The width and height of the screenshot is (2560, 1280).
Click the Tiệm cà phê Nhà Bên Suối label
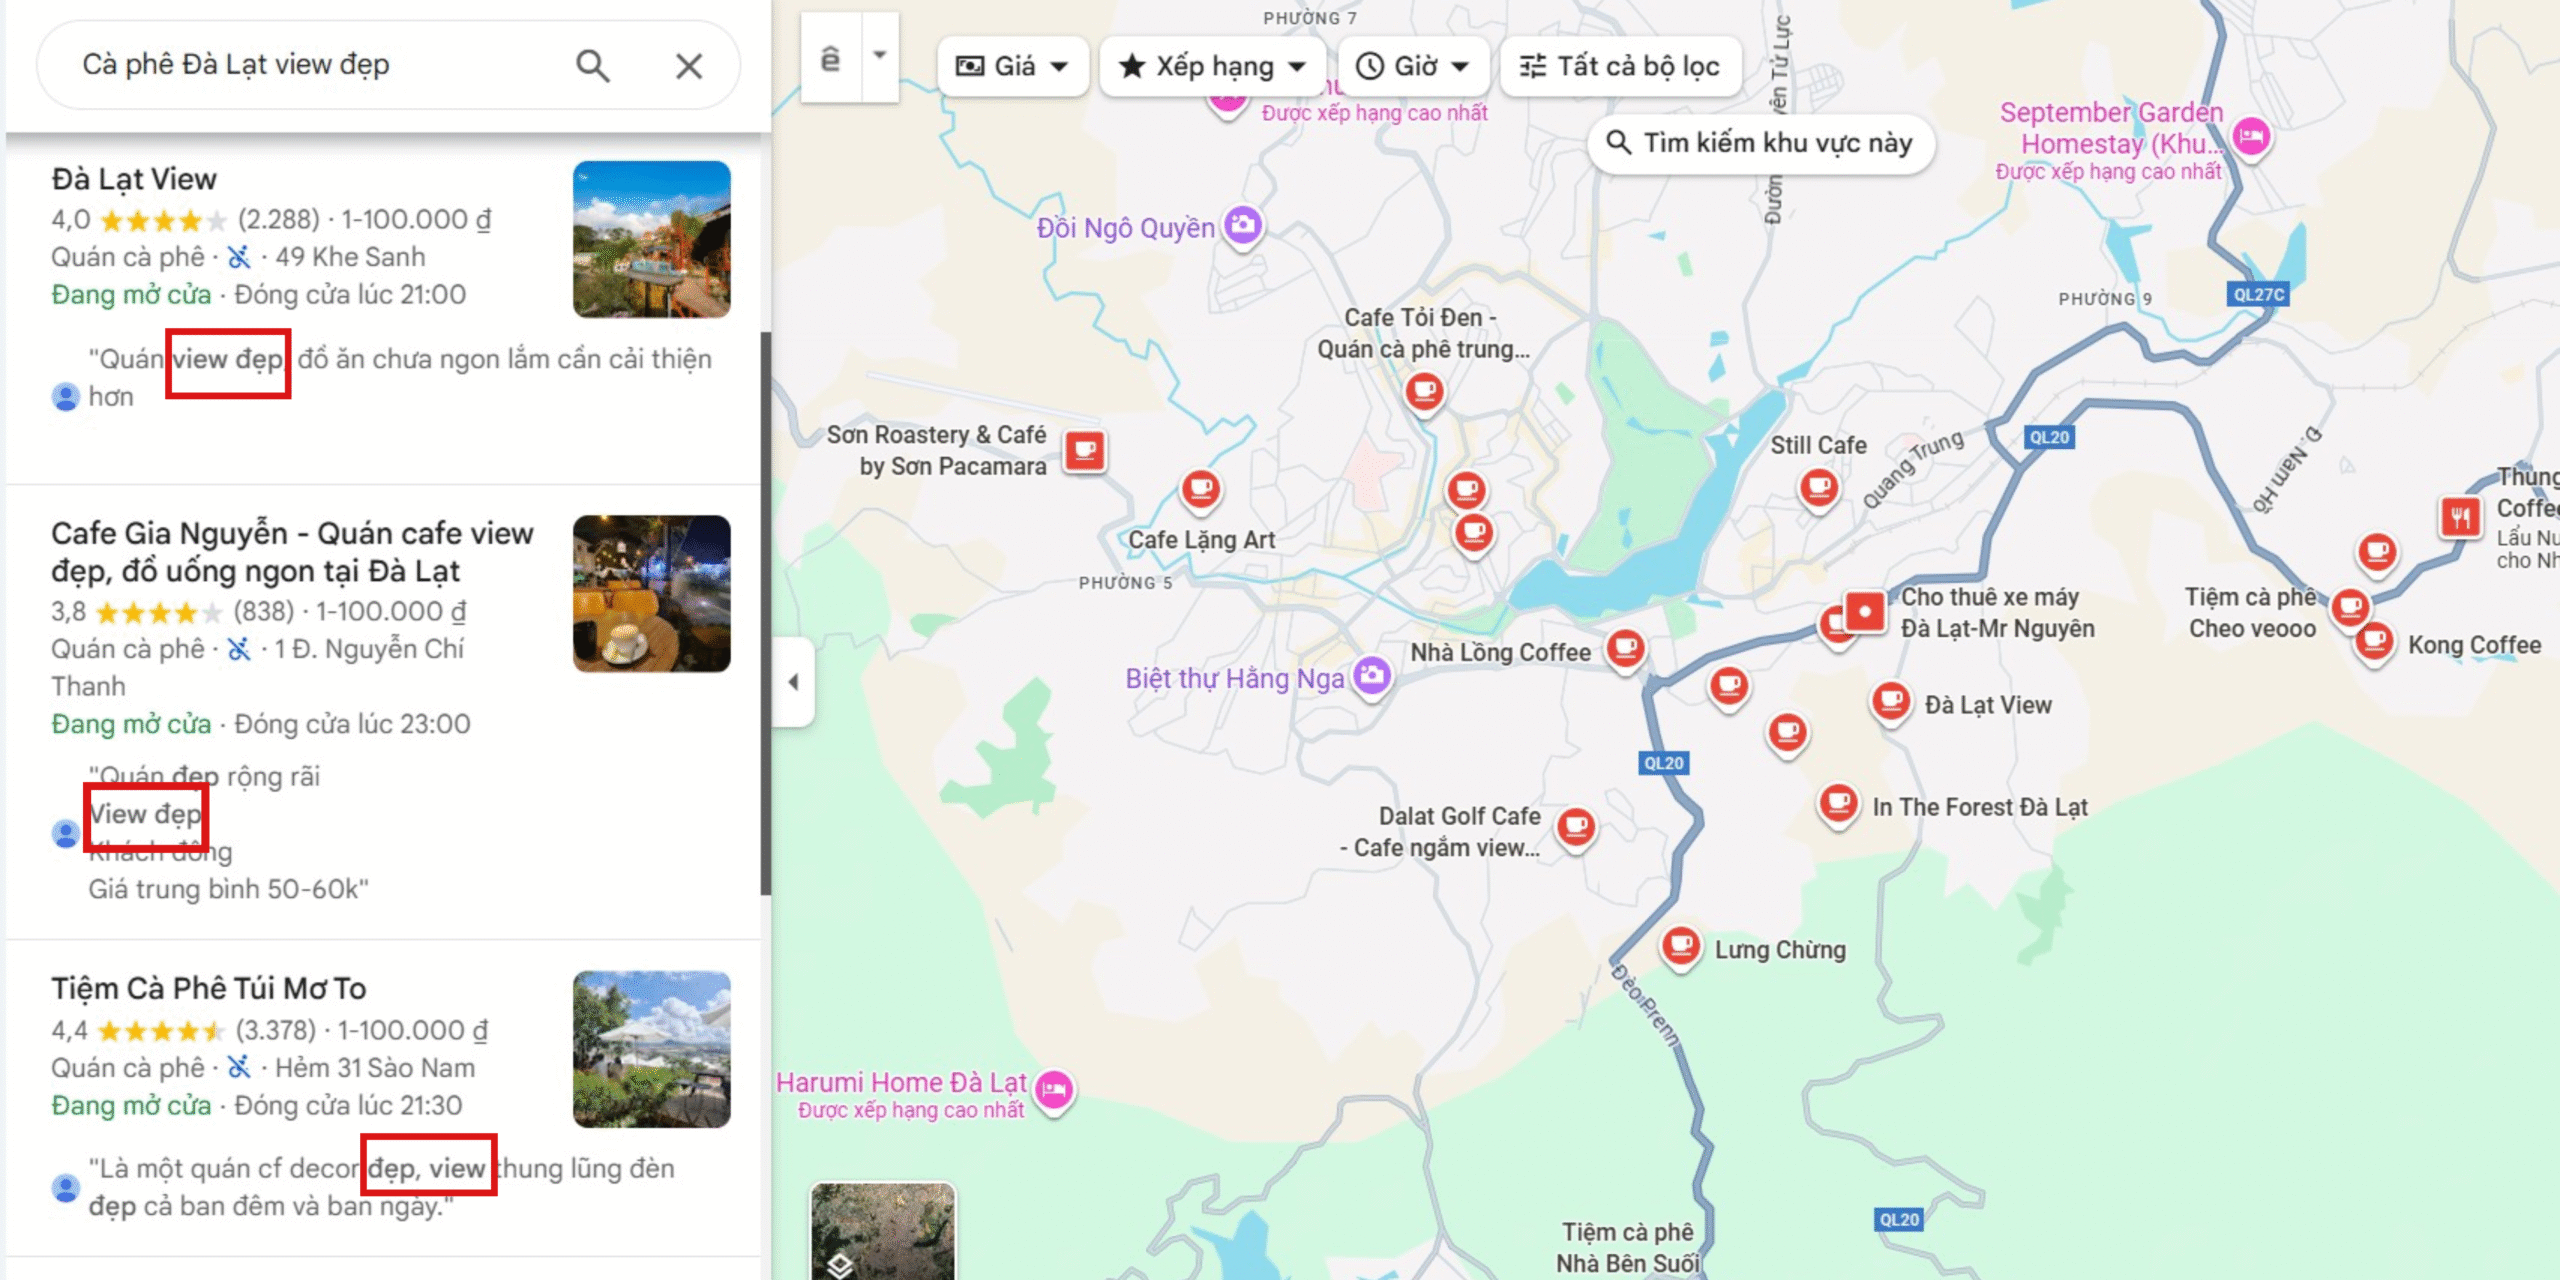1628,1248
